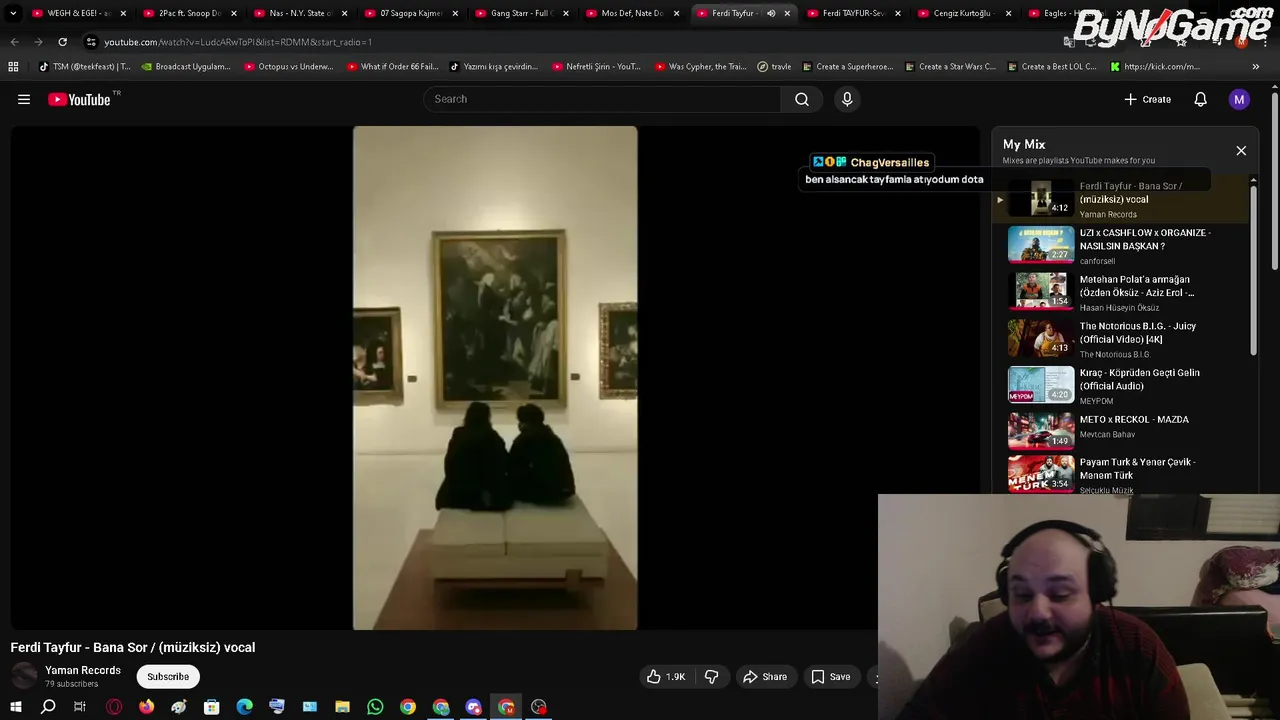Open YouTube notifications bell
The height and width of the screenshot is (720, 1280).
tap(1201, 99)
